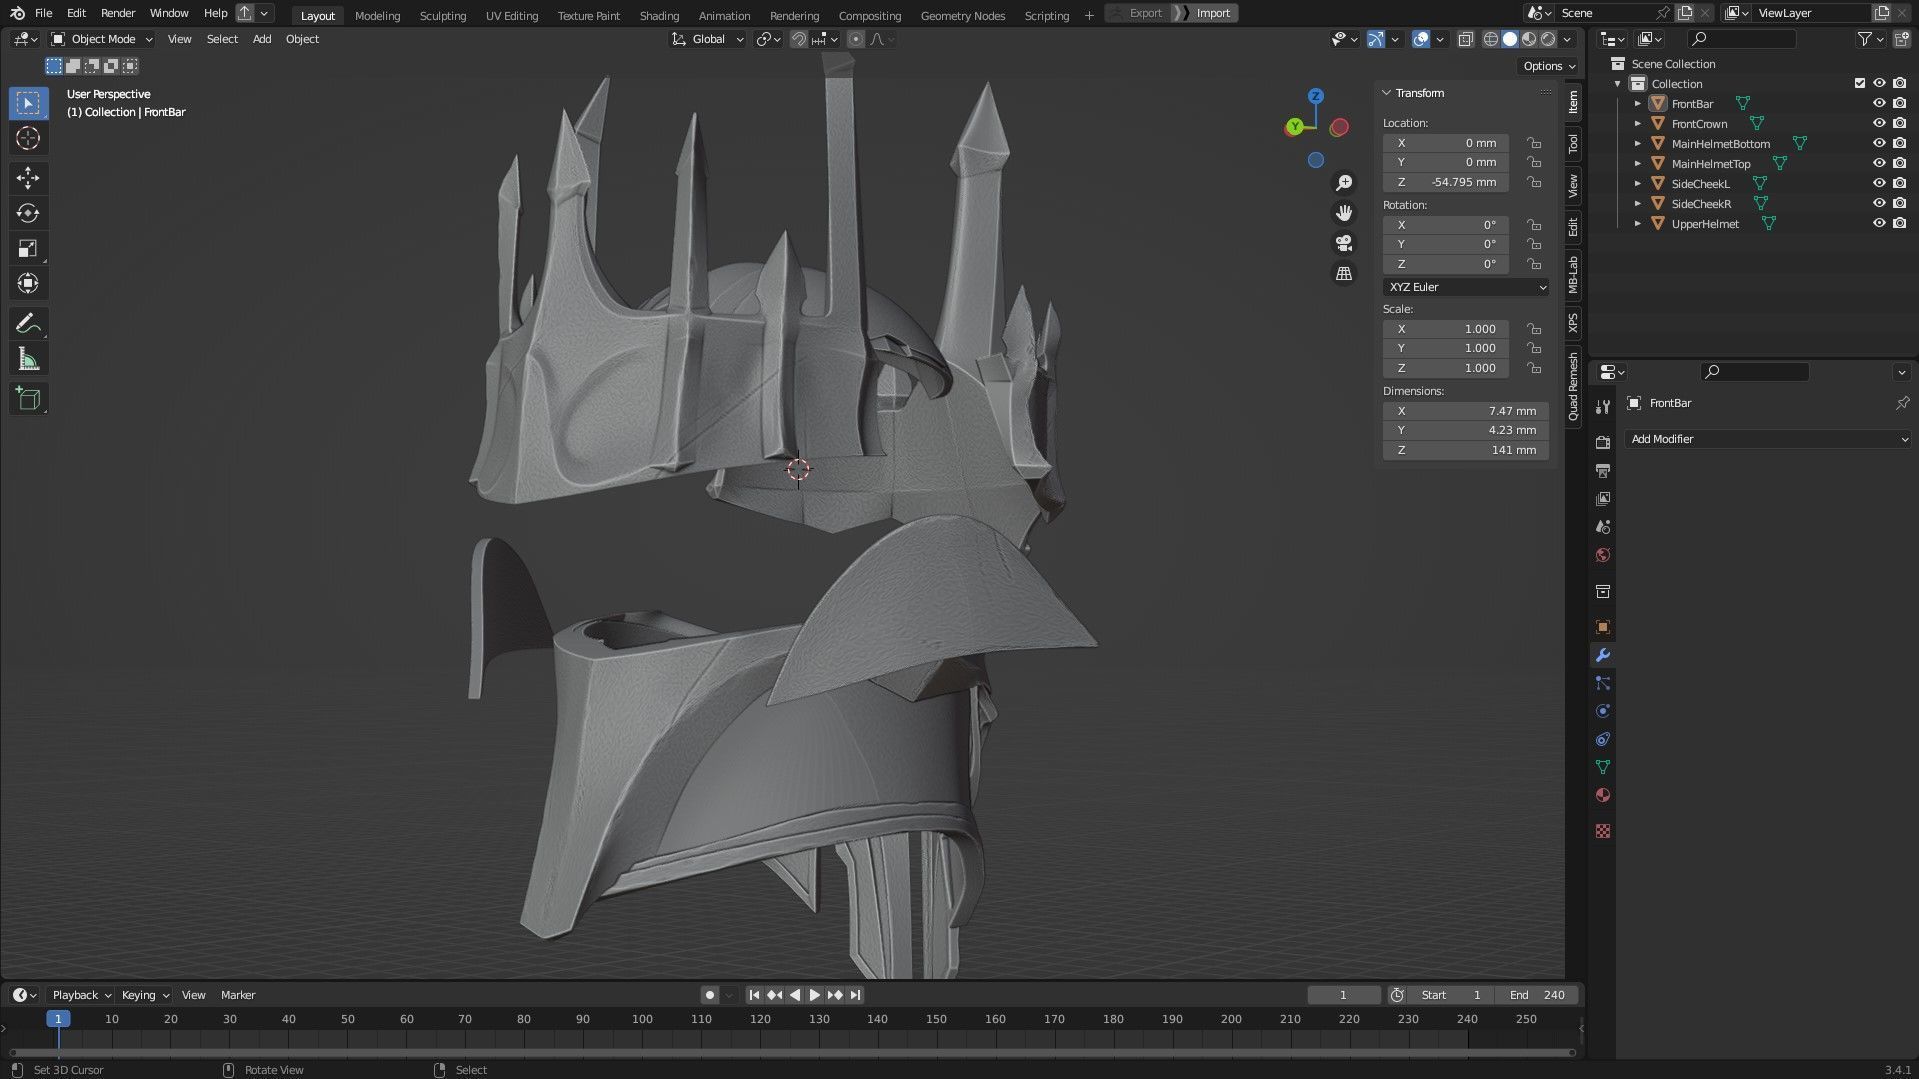The image size is (1919, 1079).
Task: Open the Material properties tab icon
Action: [x=1603, y=795]
